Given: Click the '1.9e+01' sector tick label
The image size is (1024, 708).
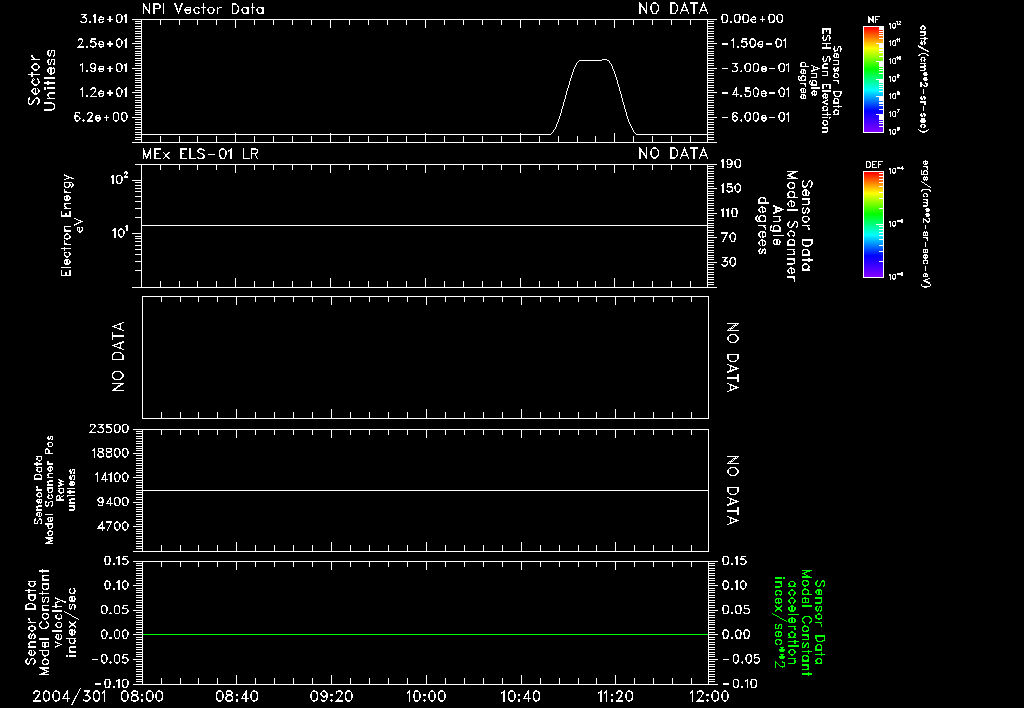Looking at the screenshot, I should tap(103, 68).
